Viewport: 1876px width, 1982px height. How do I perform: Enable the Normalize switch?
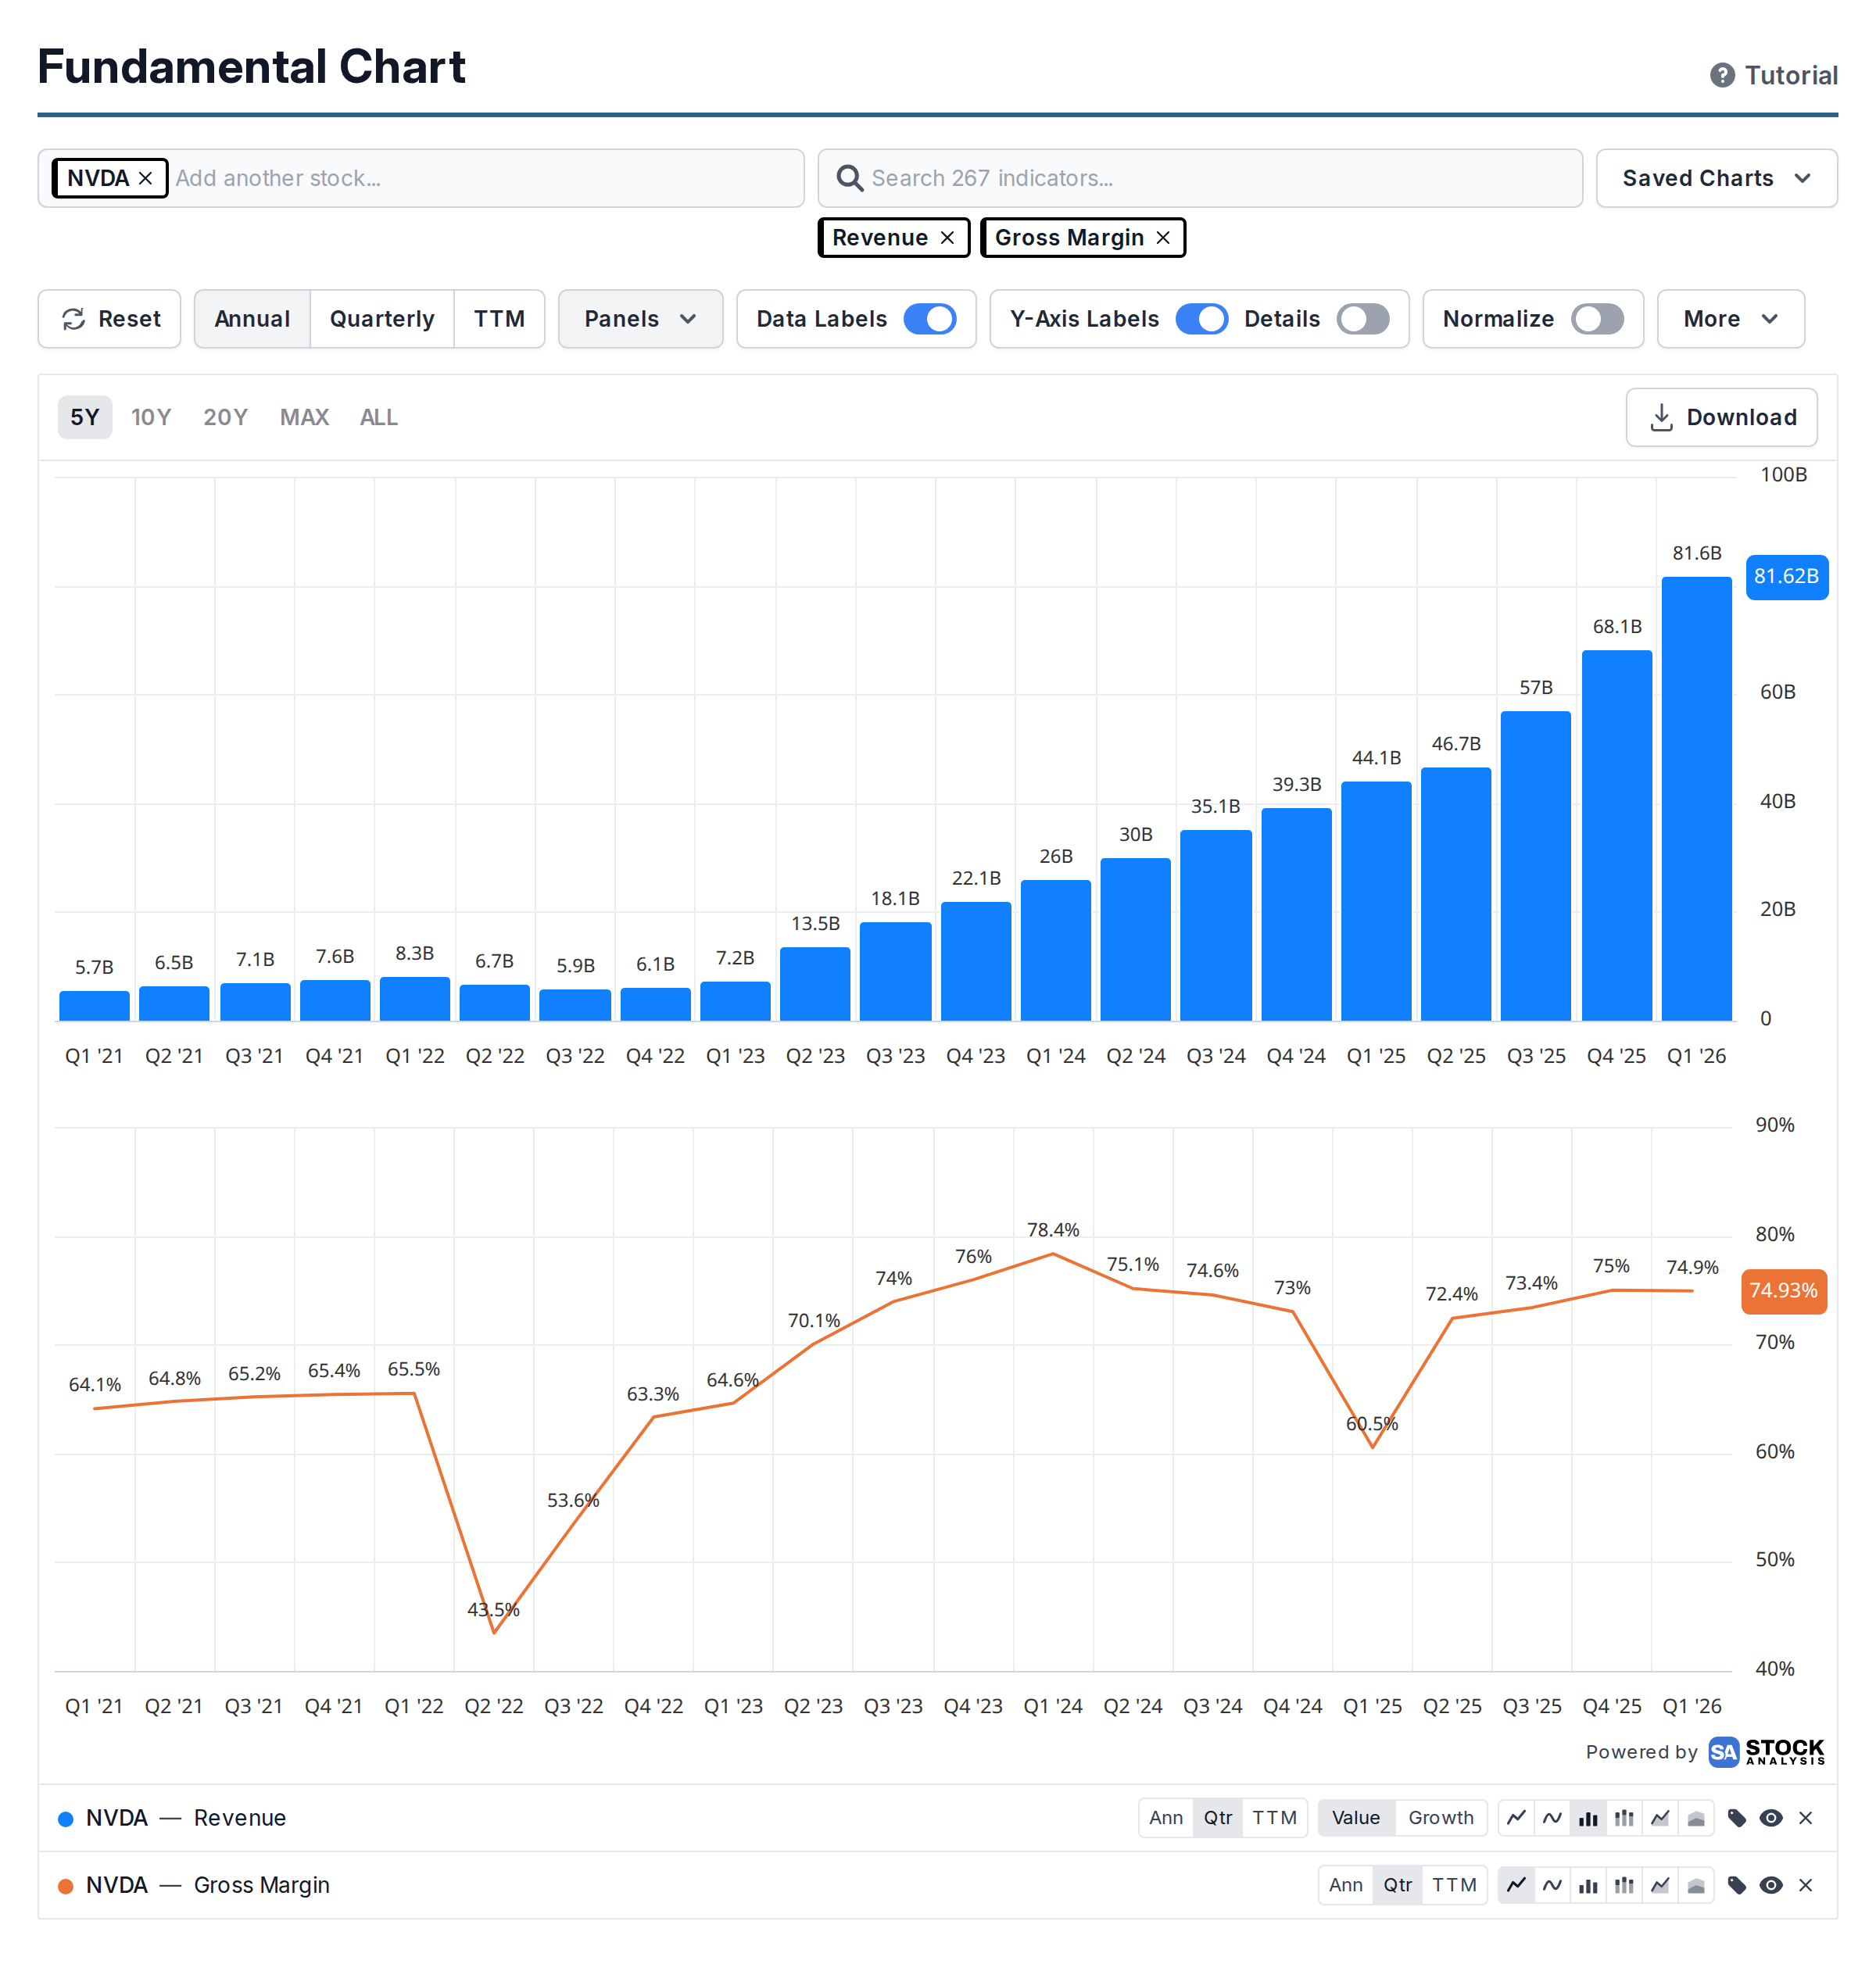tap(1597, 319)
